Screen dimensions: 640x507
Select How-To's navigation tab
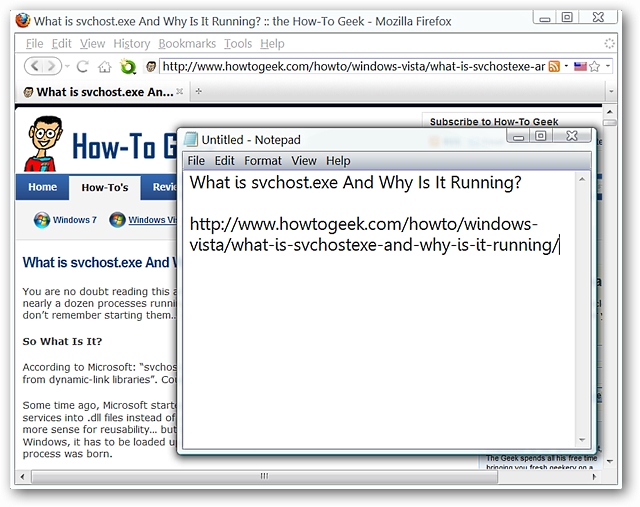(104, 187)
